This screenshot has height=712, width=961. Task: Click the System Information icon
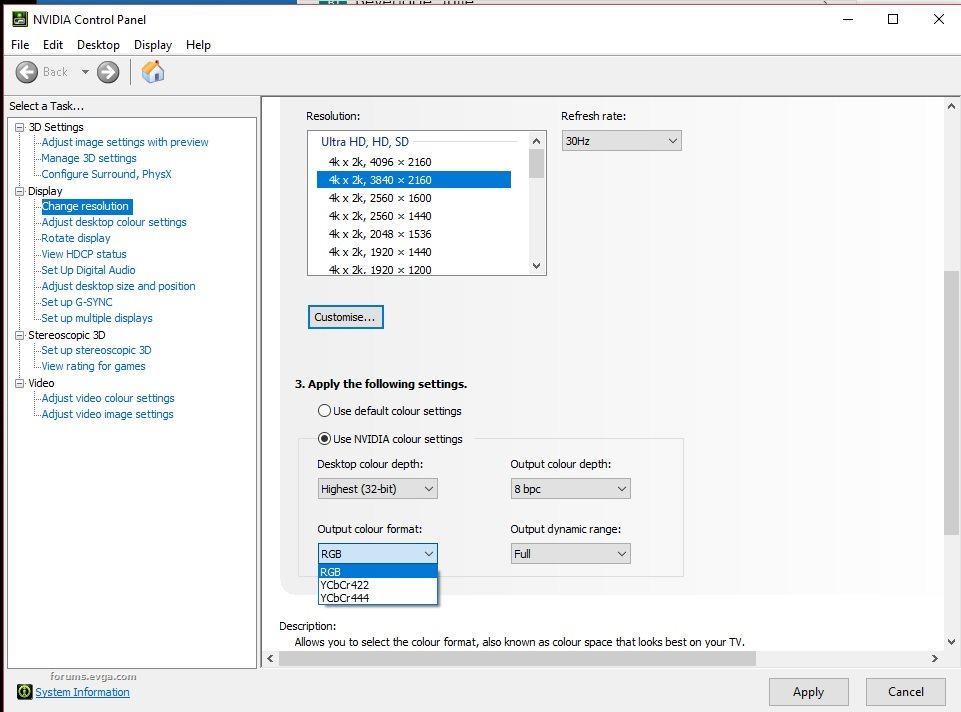coord(25,692)
